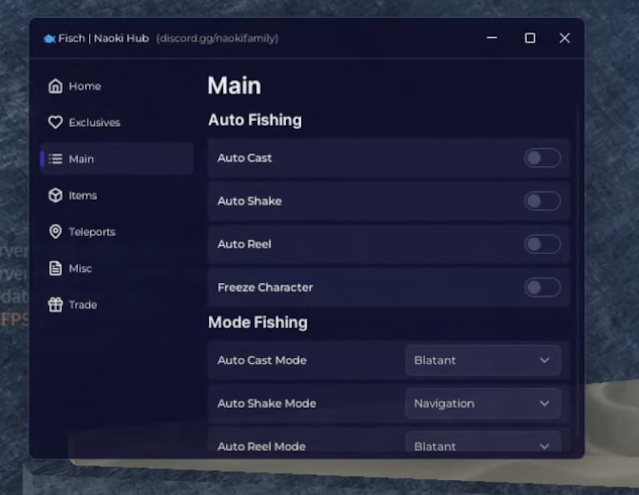Click the fish logo in title bar
This screenshot has height=495, width=639.
[x=49, y=39]
